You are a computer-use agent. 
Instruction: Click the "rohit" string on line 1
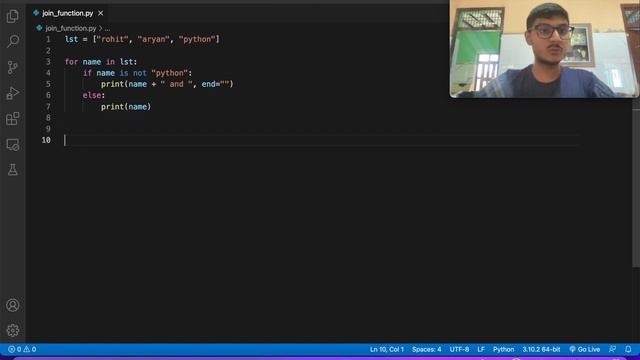112,40
